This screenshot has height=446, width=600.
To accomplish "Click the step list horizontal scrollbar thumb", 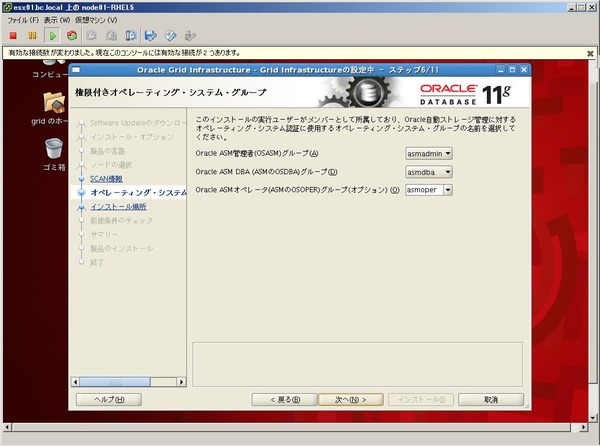I will tap(115, 382).
